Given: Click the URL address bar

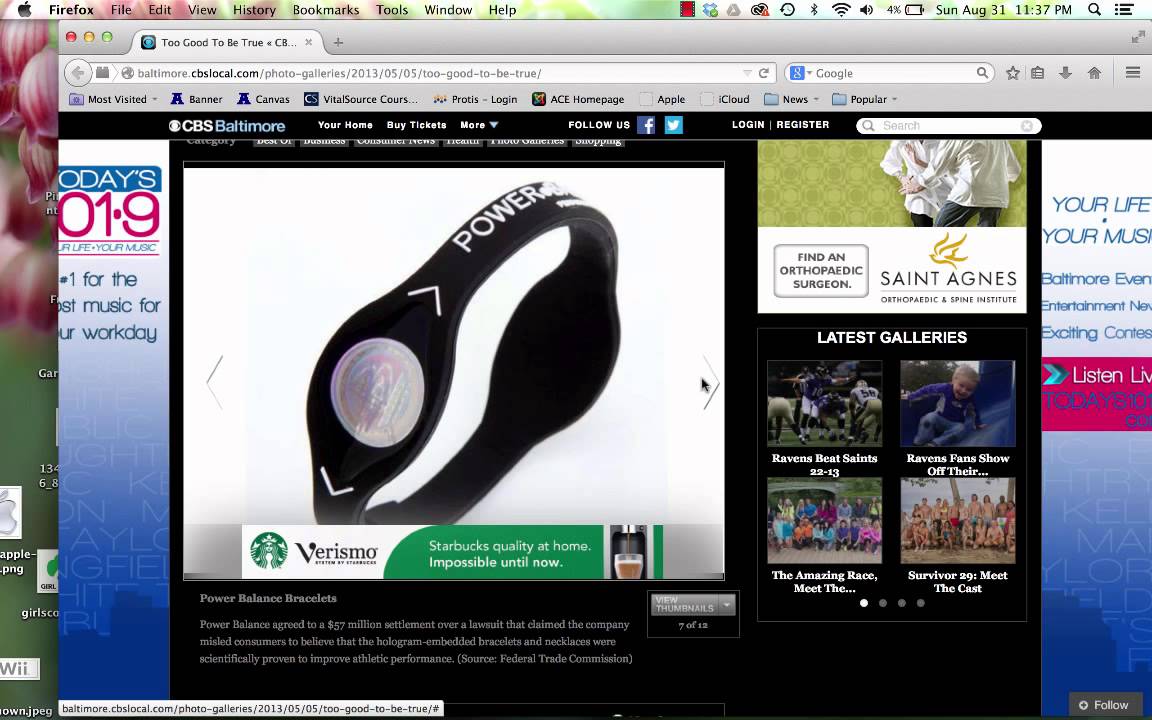Looking at the screenshot, I should pos(433,73).
